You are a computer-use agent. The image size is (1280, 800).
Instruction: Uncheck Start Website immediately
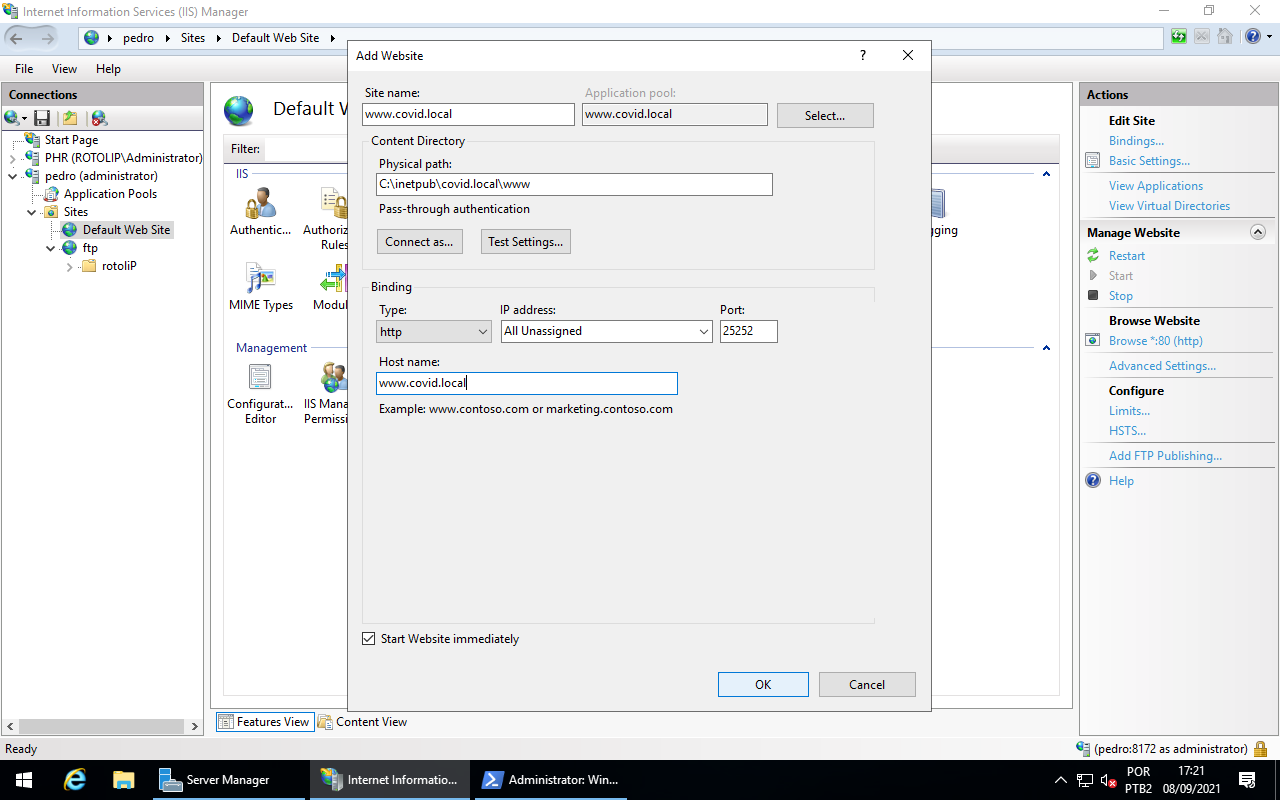tap(368, 638)
